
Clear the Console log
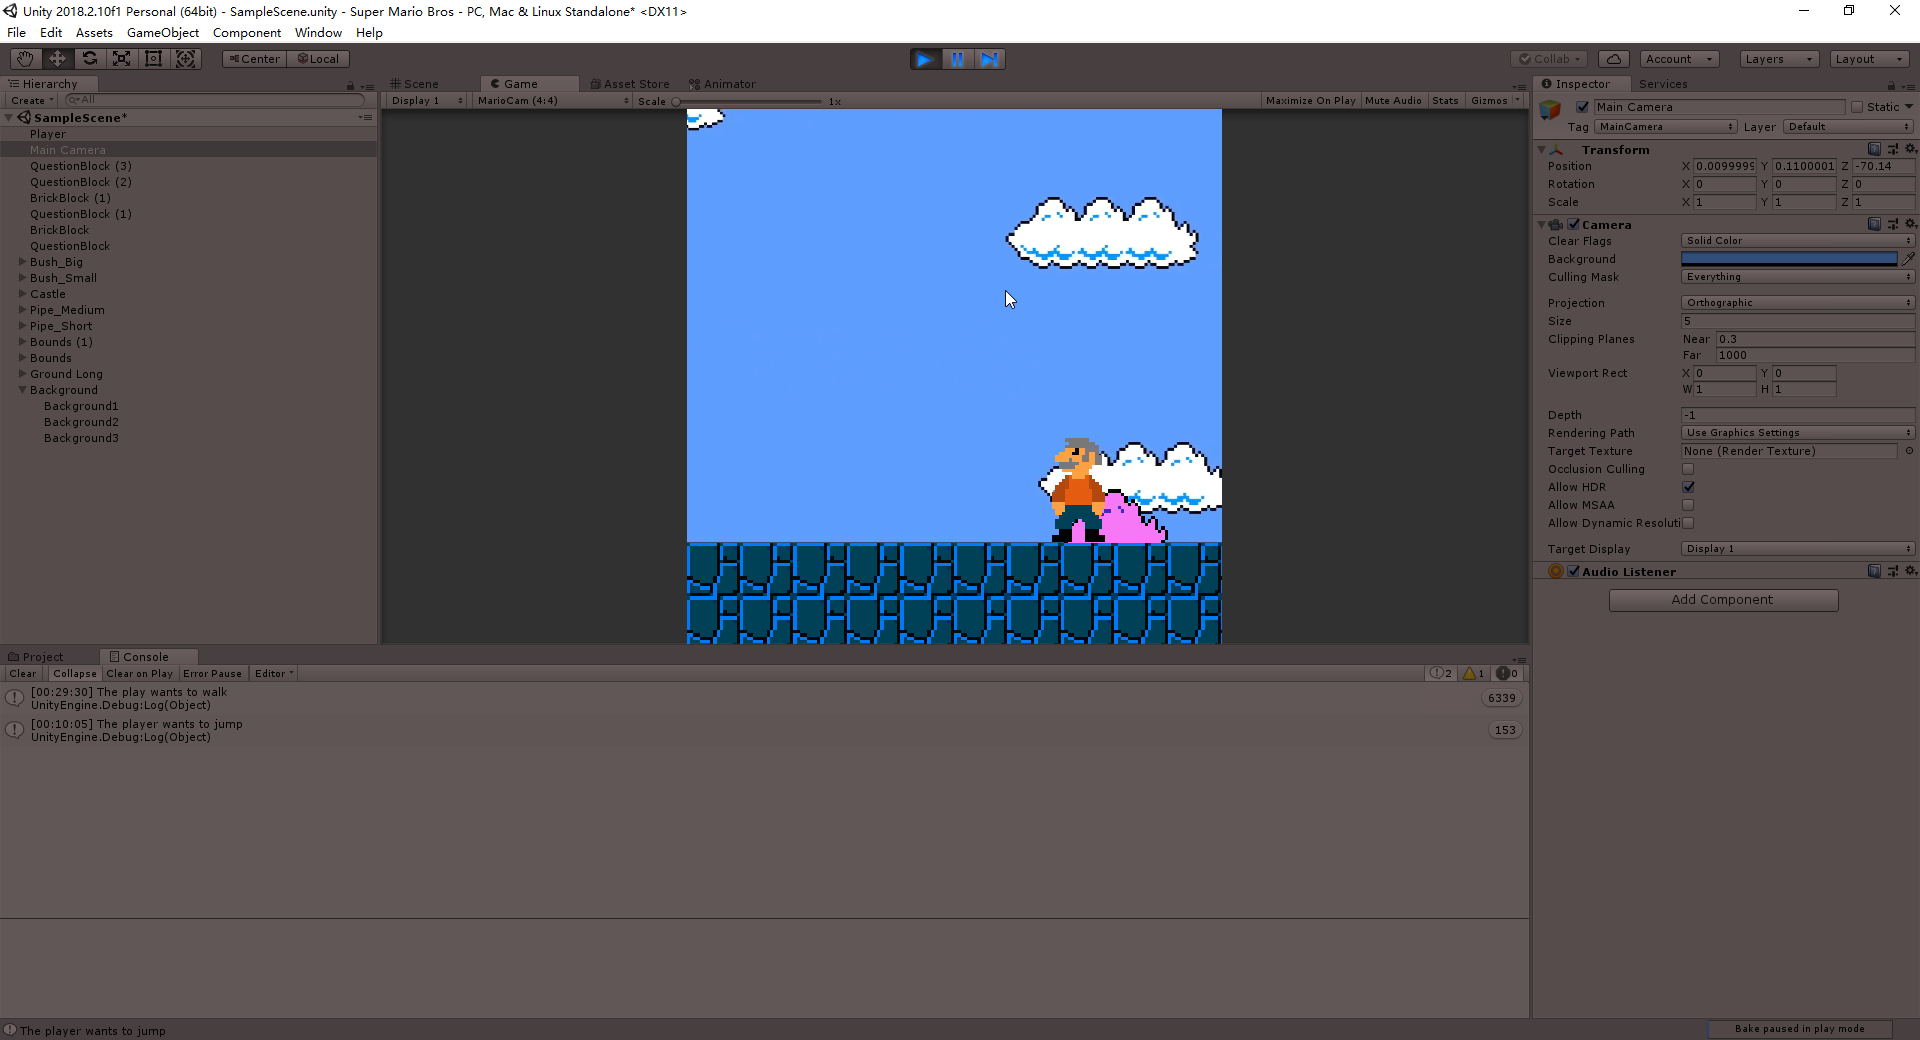[23, 674]
